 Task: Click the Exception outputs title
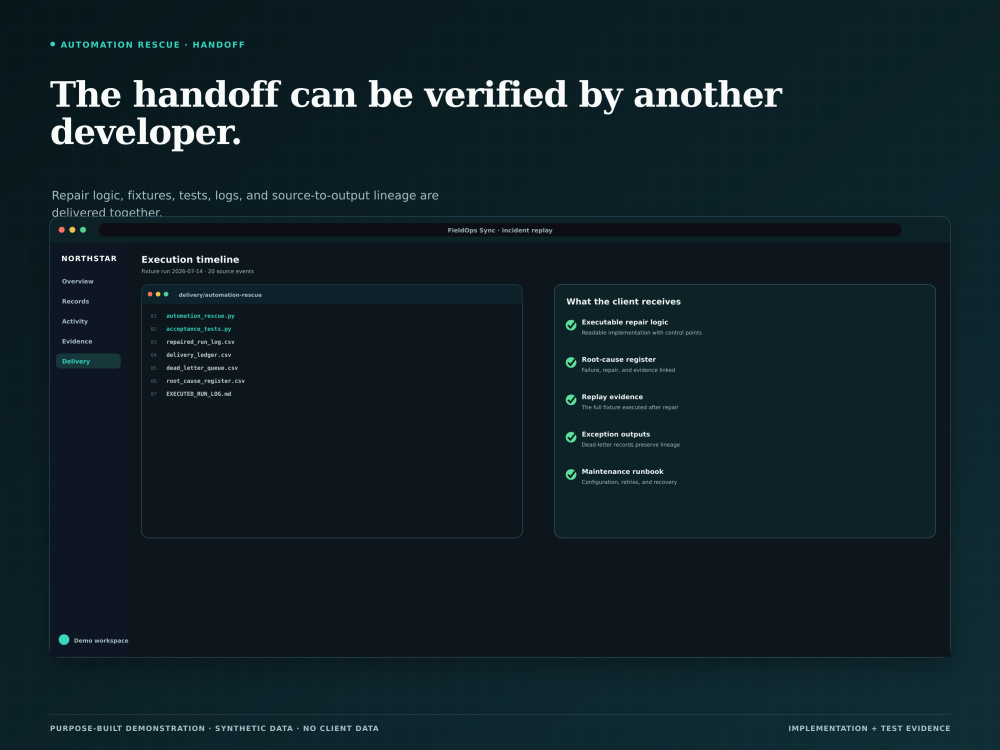coord(615,434)
